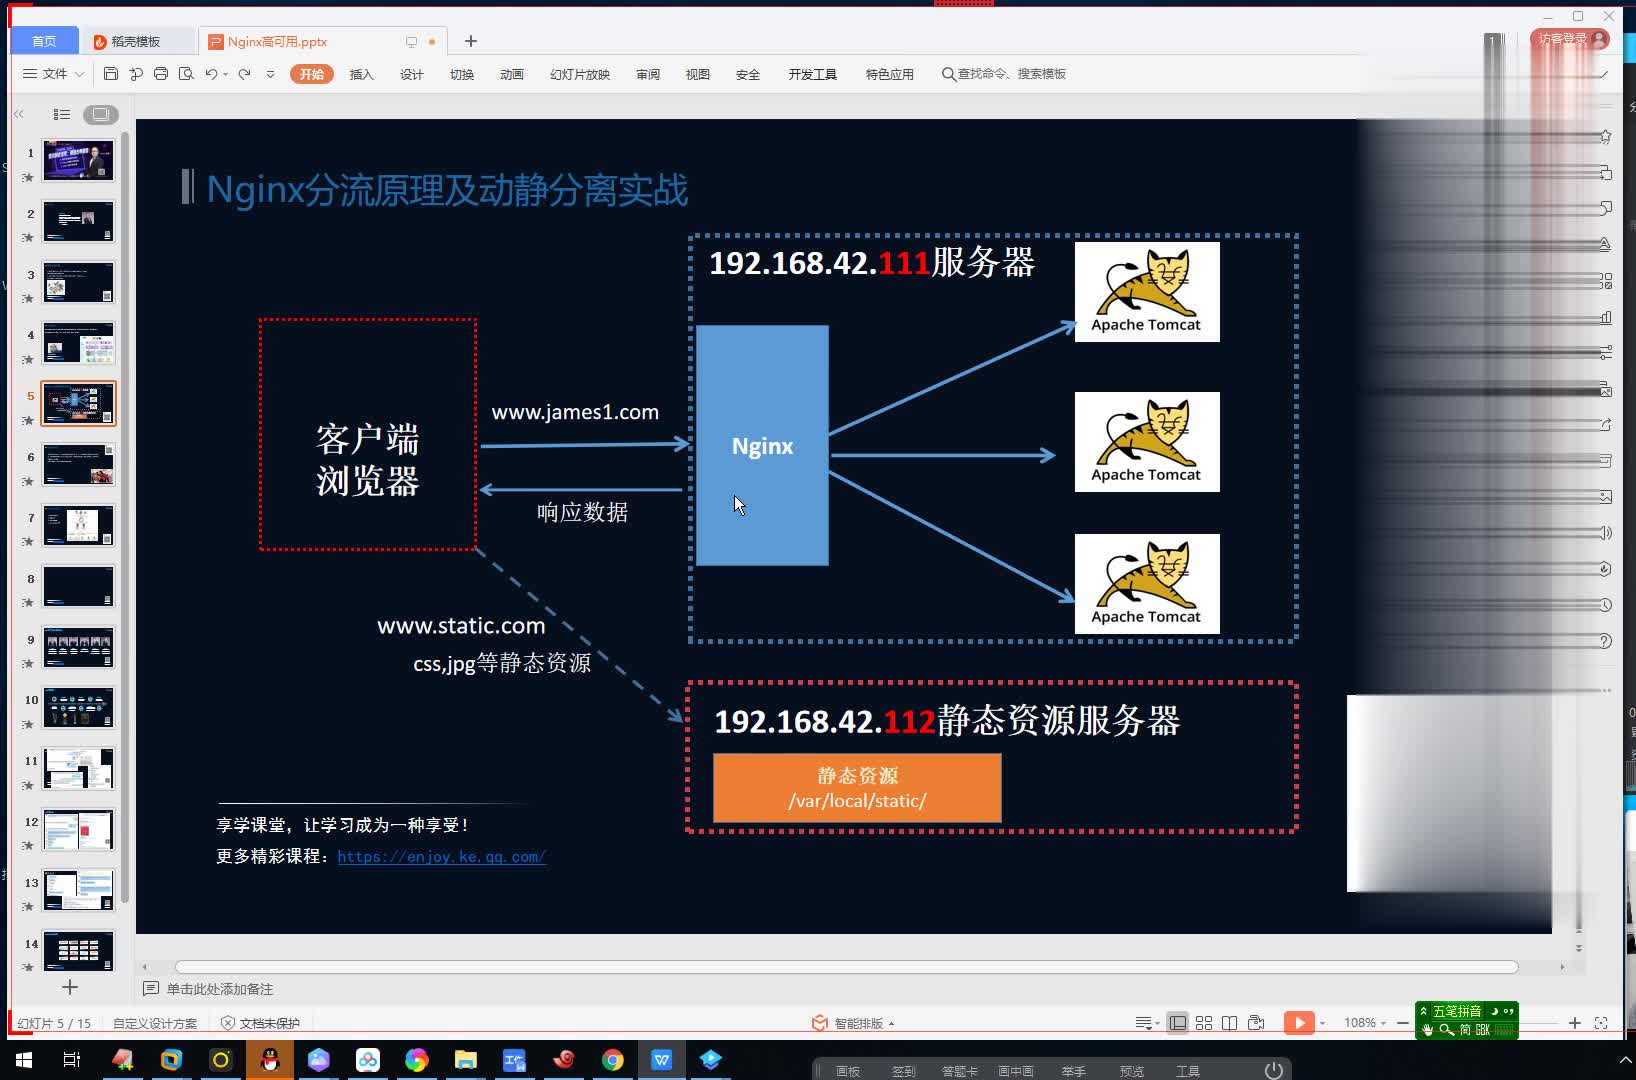Switch to Slide Sorter grid view

1204,1023
